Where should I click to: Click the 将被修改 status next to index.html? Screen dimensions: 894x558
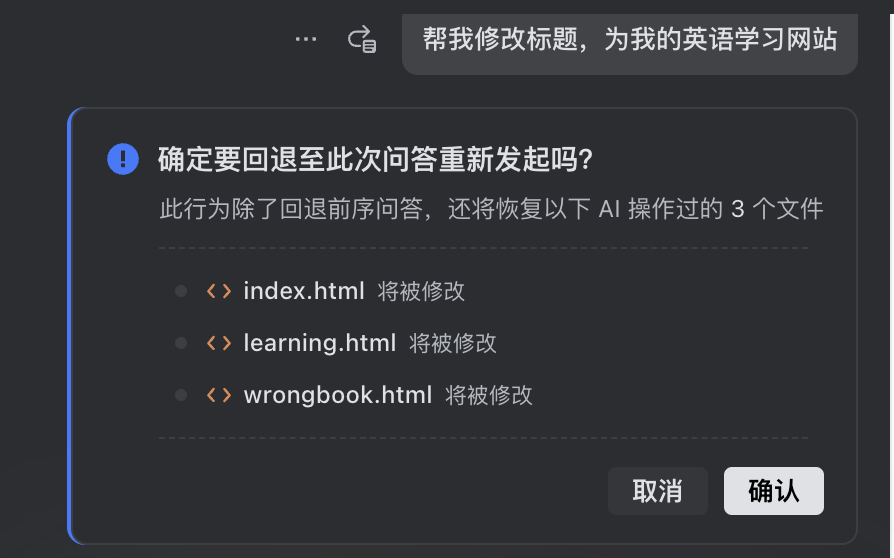point(421,291)
